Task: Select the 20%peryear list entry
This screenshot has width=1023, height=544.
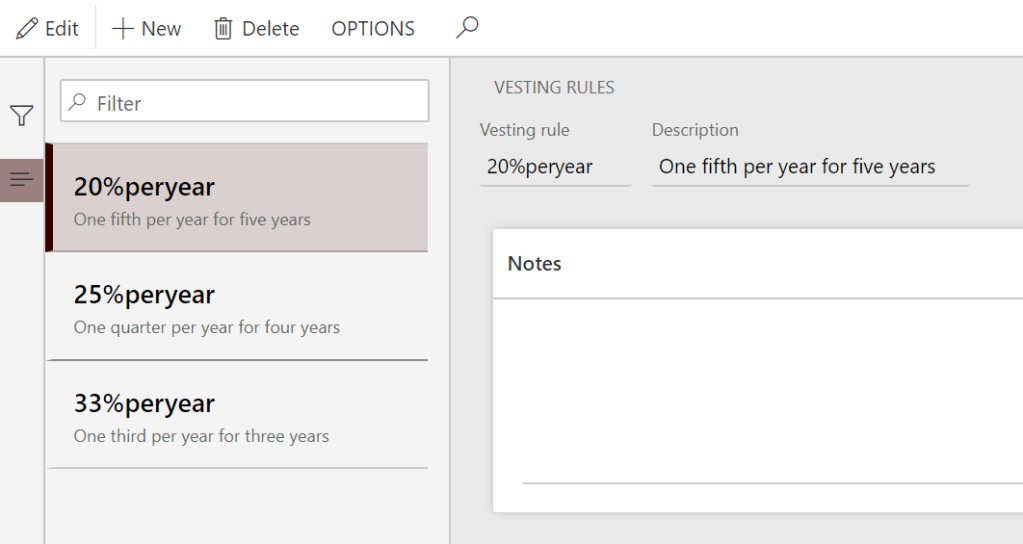Action: click(237, 198)
